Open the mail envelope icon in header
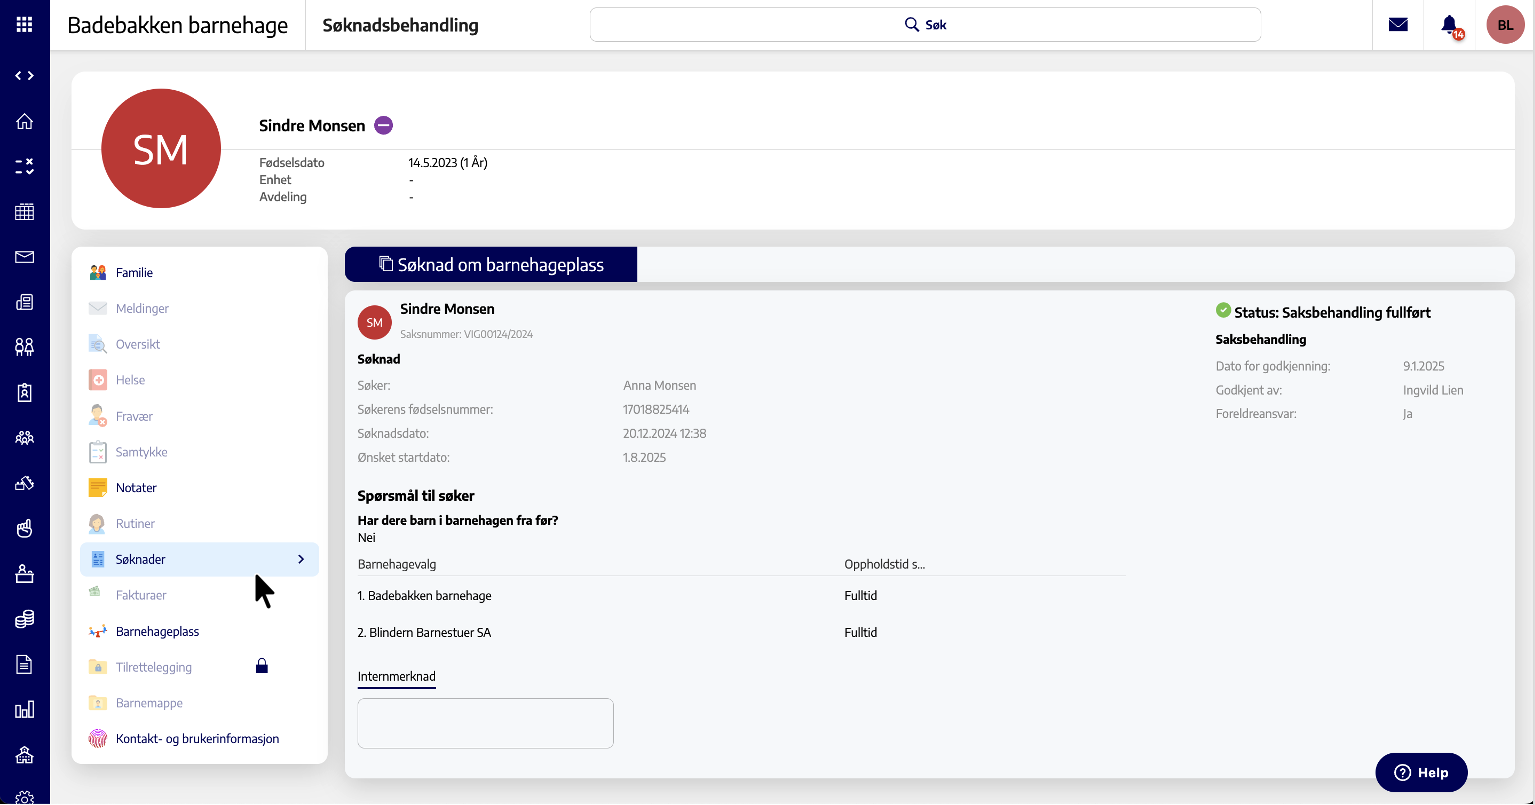Image resolution: width=1535 pixels, height=805 pixels. [1398, 25]
